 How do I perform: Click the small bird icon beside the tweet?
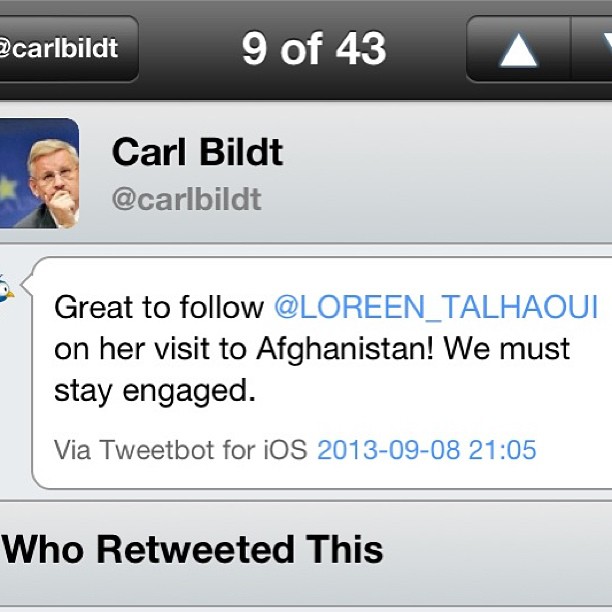7,289
